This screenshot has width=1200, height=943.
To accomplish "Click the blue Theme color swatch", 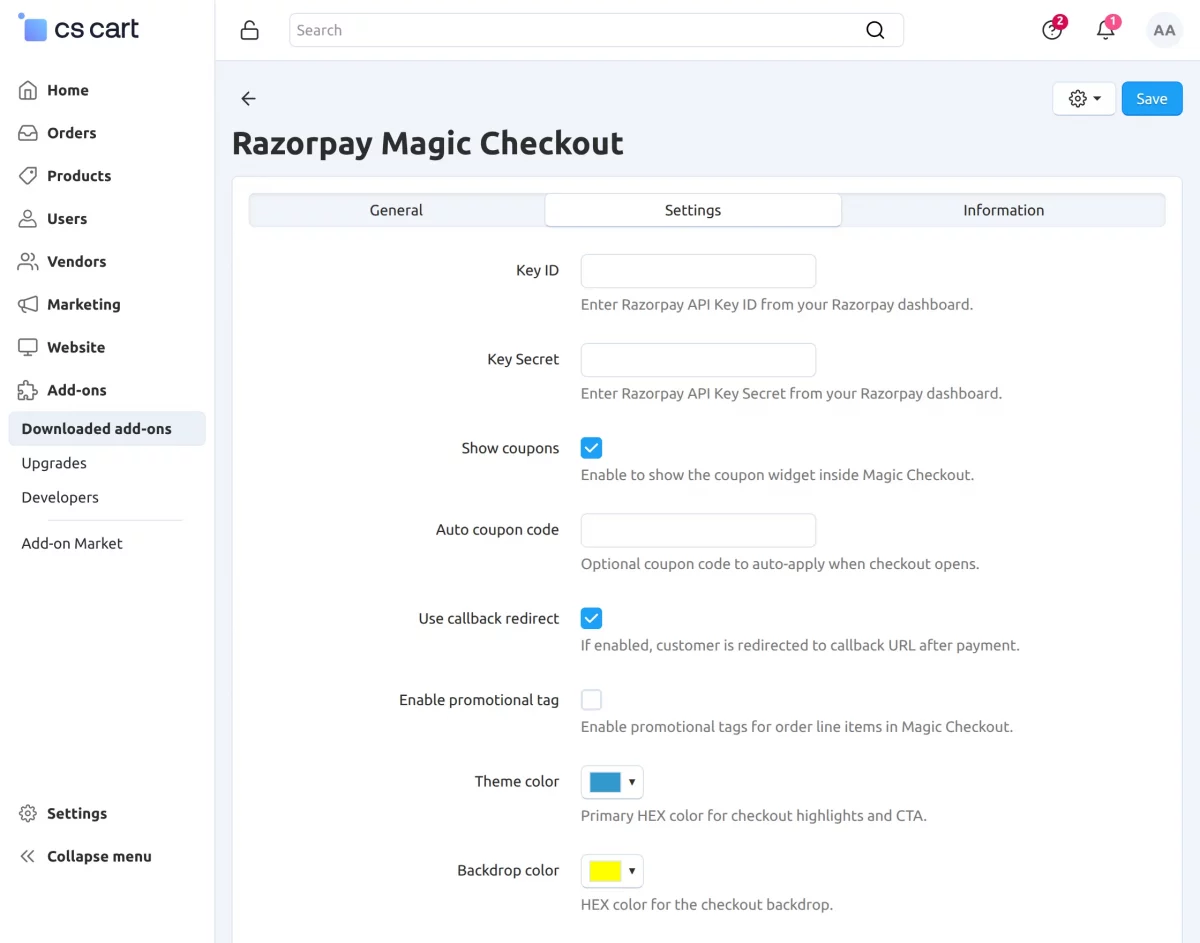I will tap(605, 783).
